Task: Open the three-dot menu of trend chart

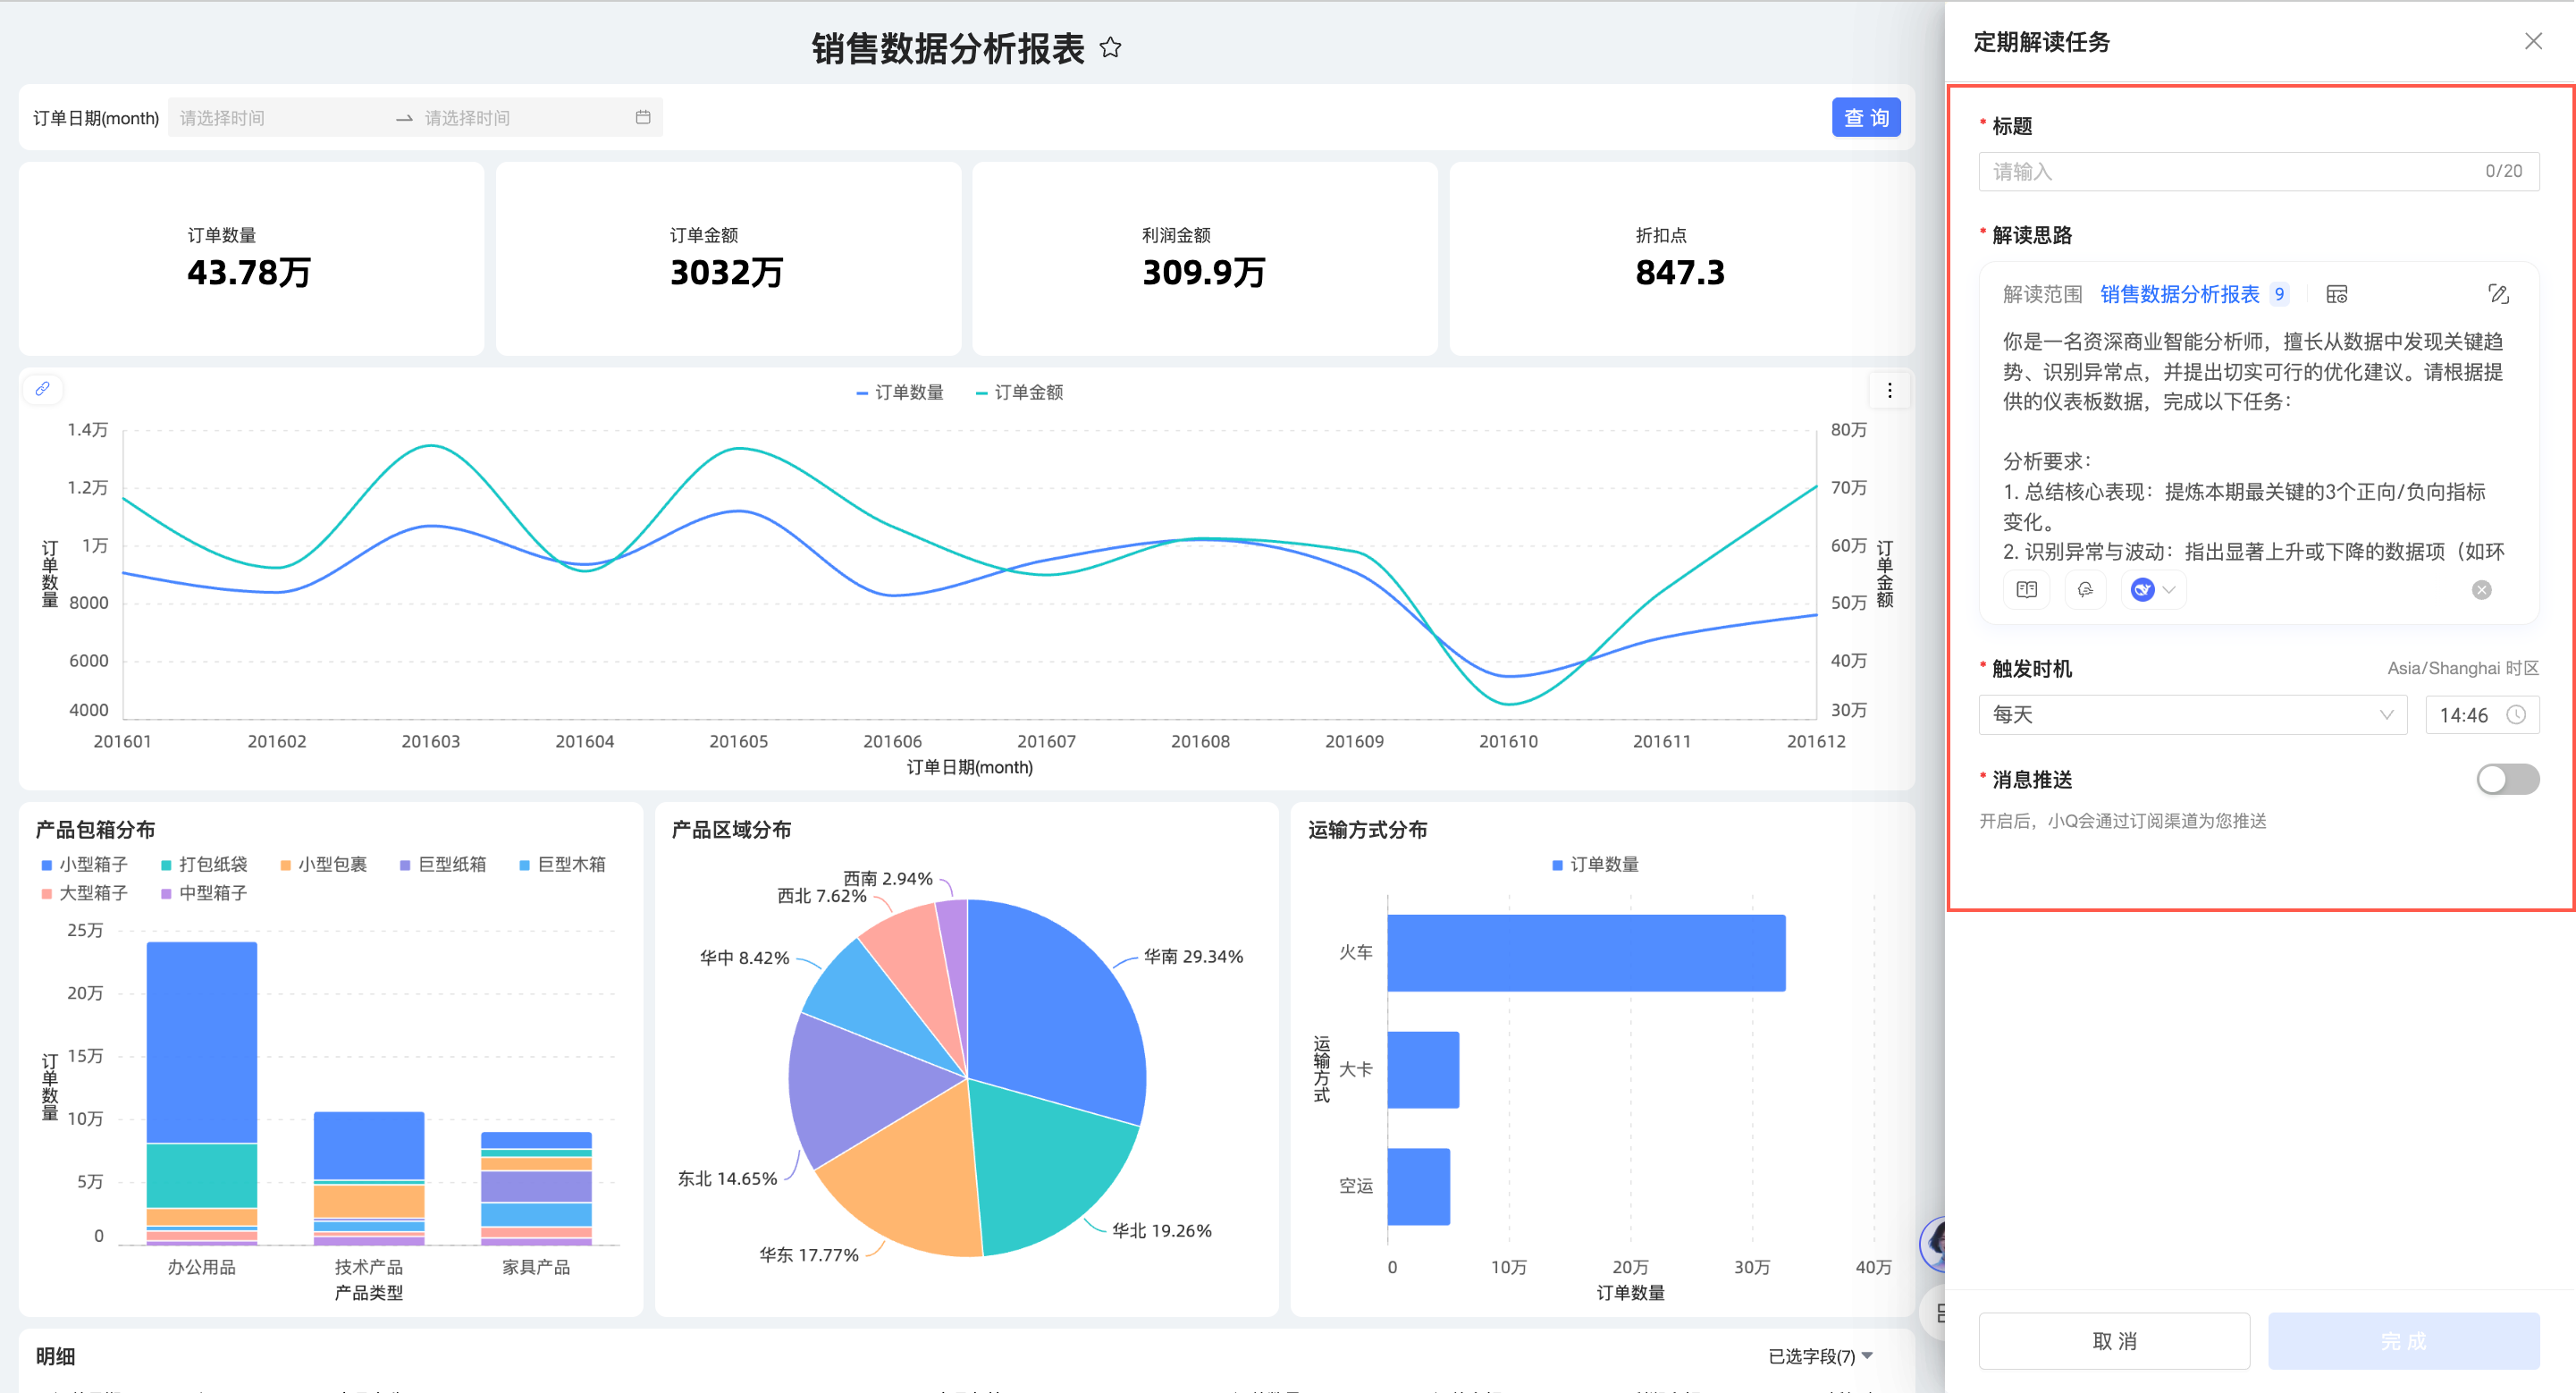Action: [1889, 391]
